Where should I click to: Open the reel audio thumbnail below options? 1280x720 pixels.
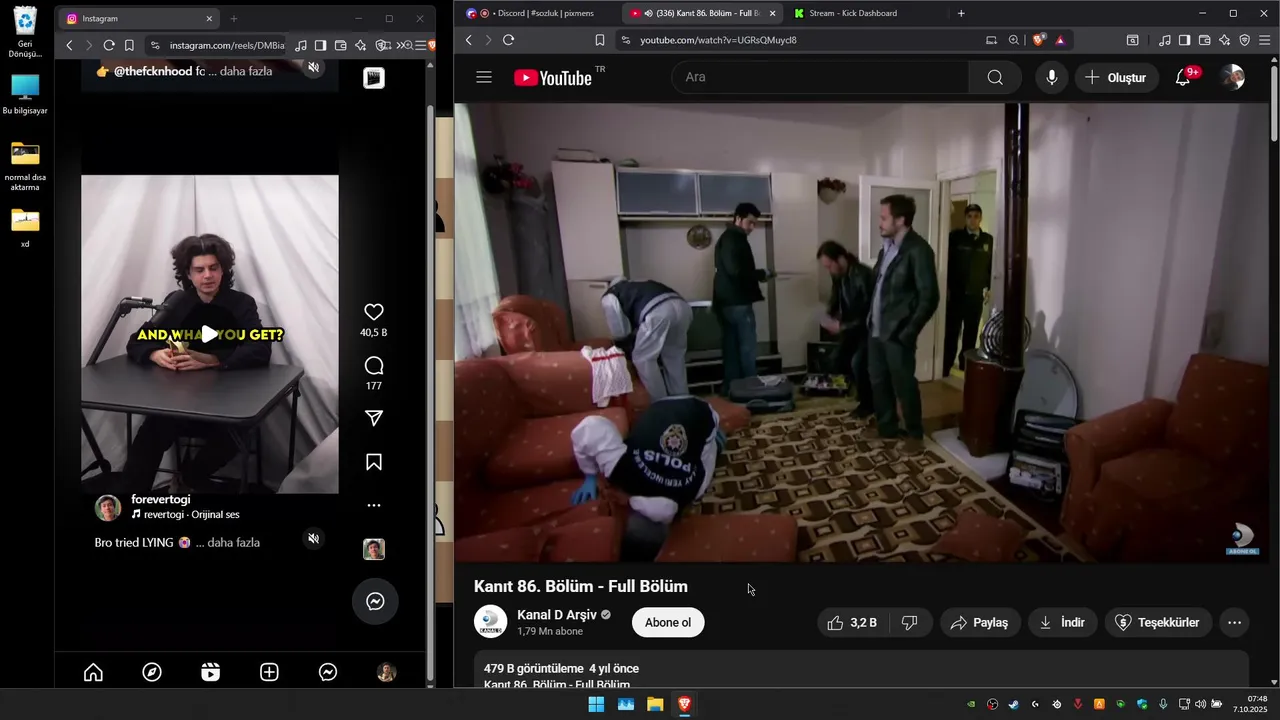point(374,549)
